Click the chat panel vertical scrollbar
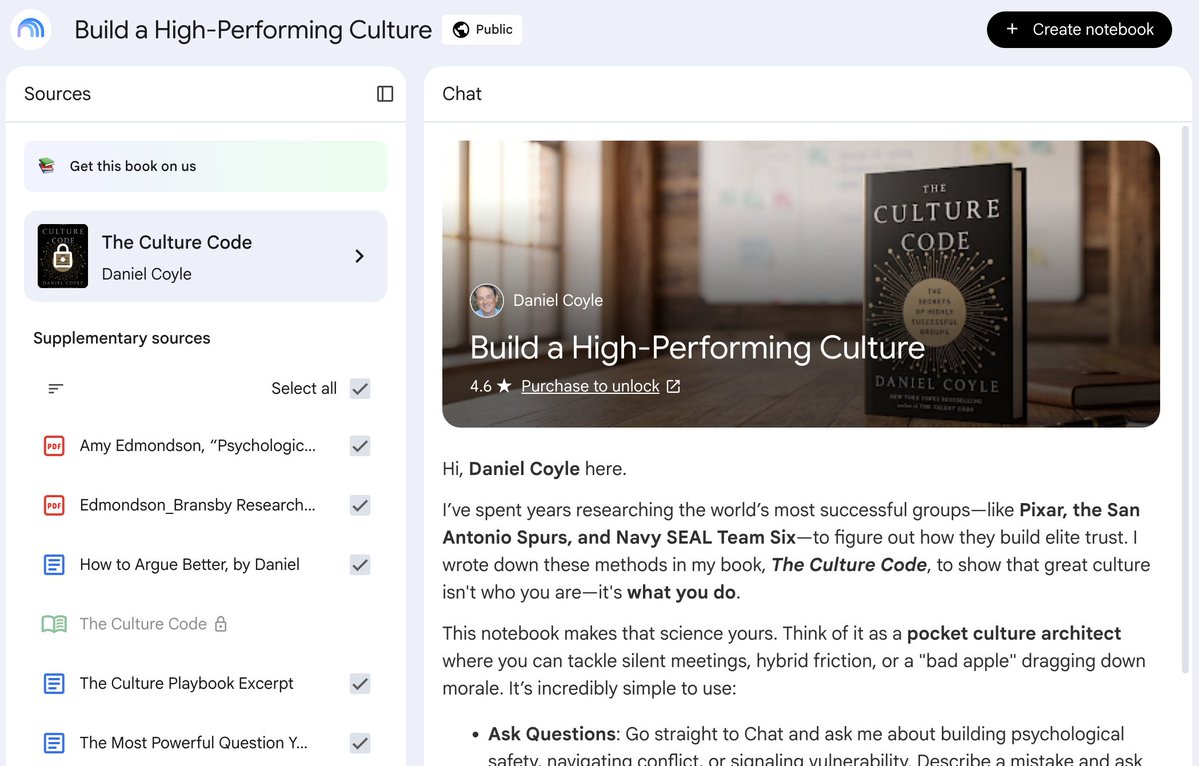The height and width of the screenshot is (766, 1199). click(1185, 398)
